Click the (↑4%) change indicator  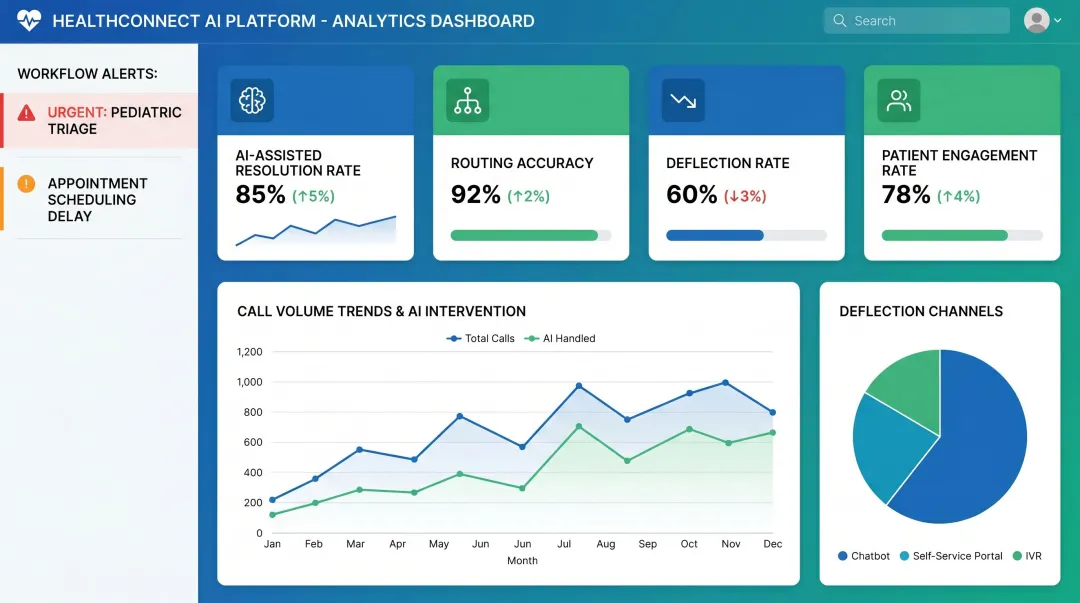click(959, 196)
